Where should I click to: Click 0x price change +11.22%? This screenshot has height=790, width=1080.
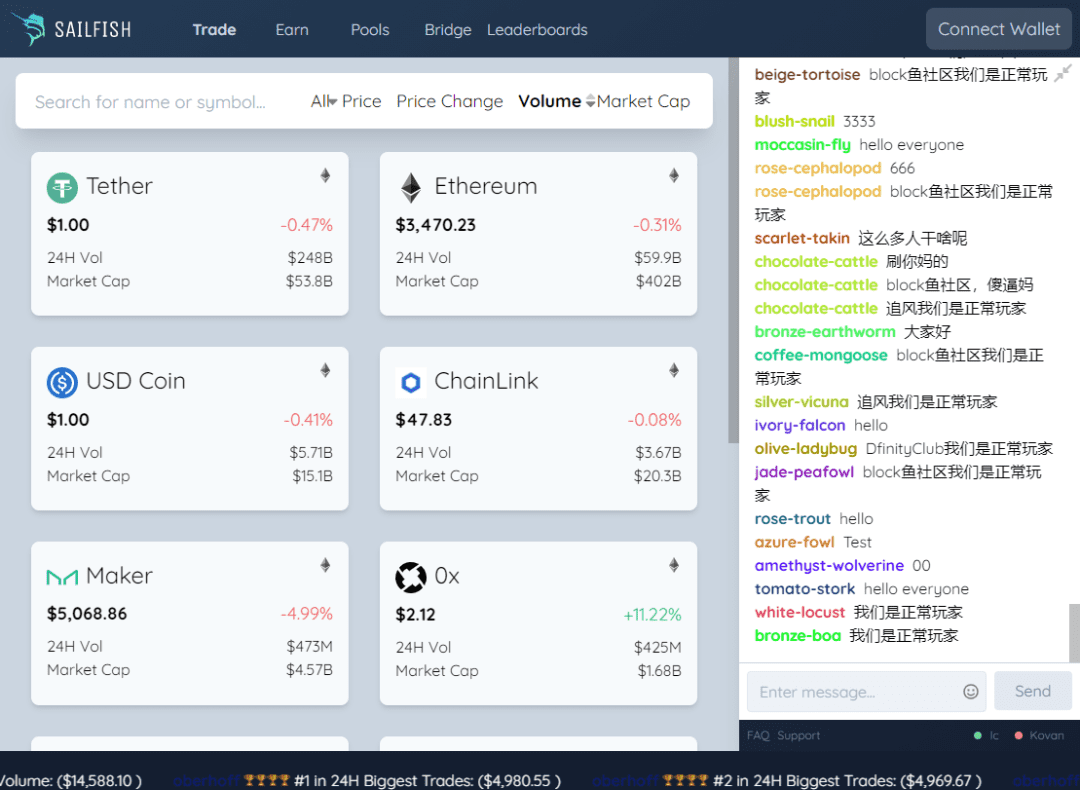click(652, 614)
